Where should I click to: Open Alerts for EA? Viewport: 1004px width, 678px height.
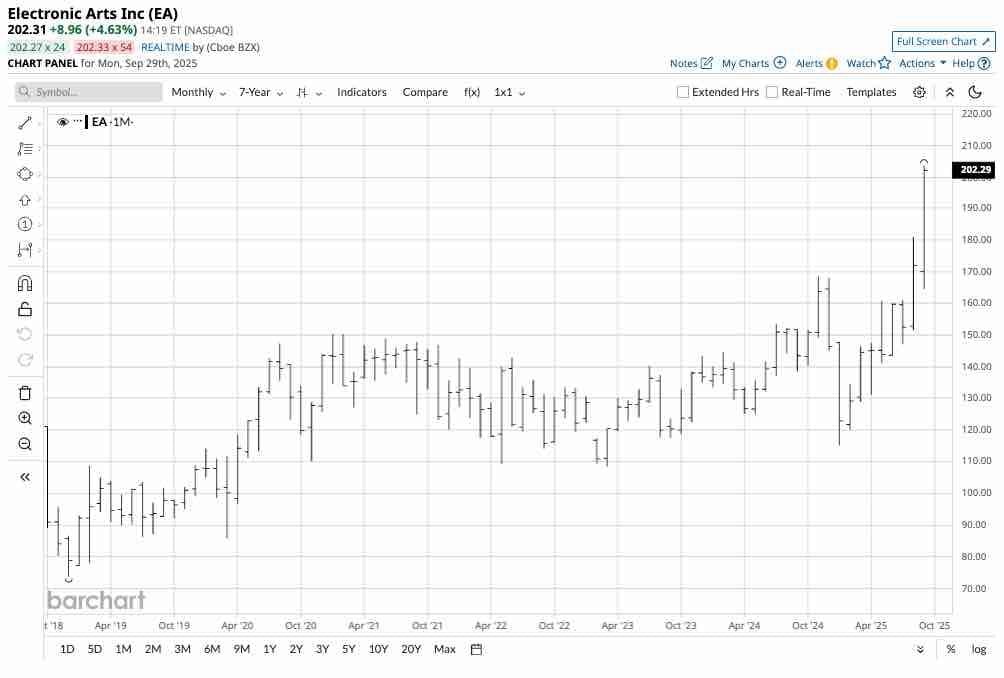click(x=816, y=63)
